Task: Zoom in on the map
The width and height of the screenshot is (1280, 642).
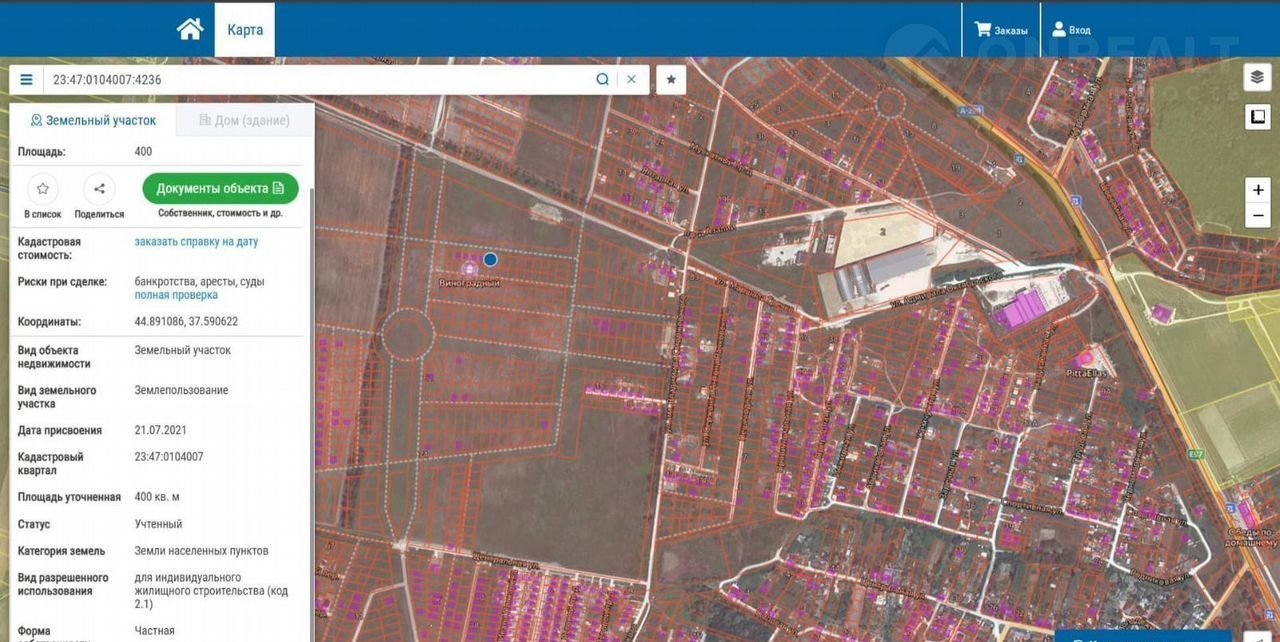Action: tap(1257, 190)
